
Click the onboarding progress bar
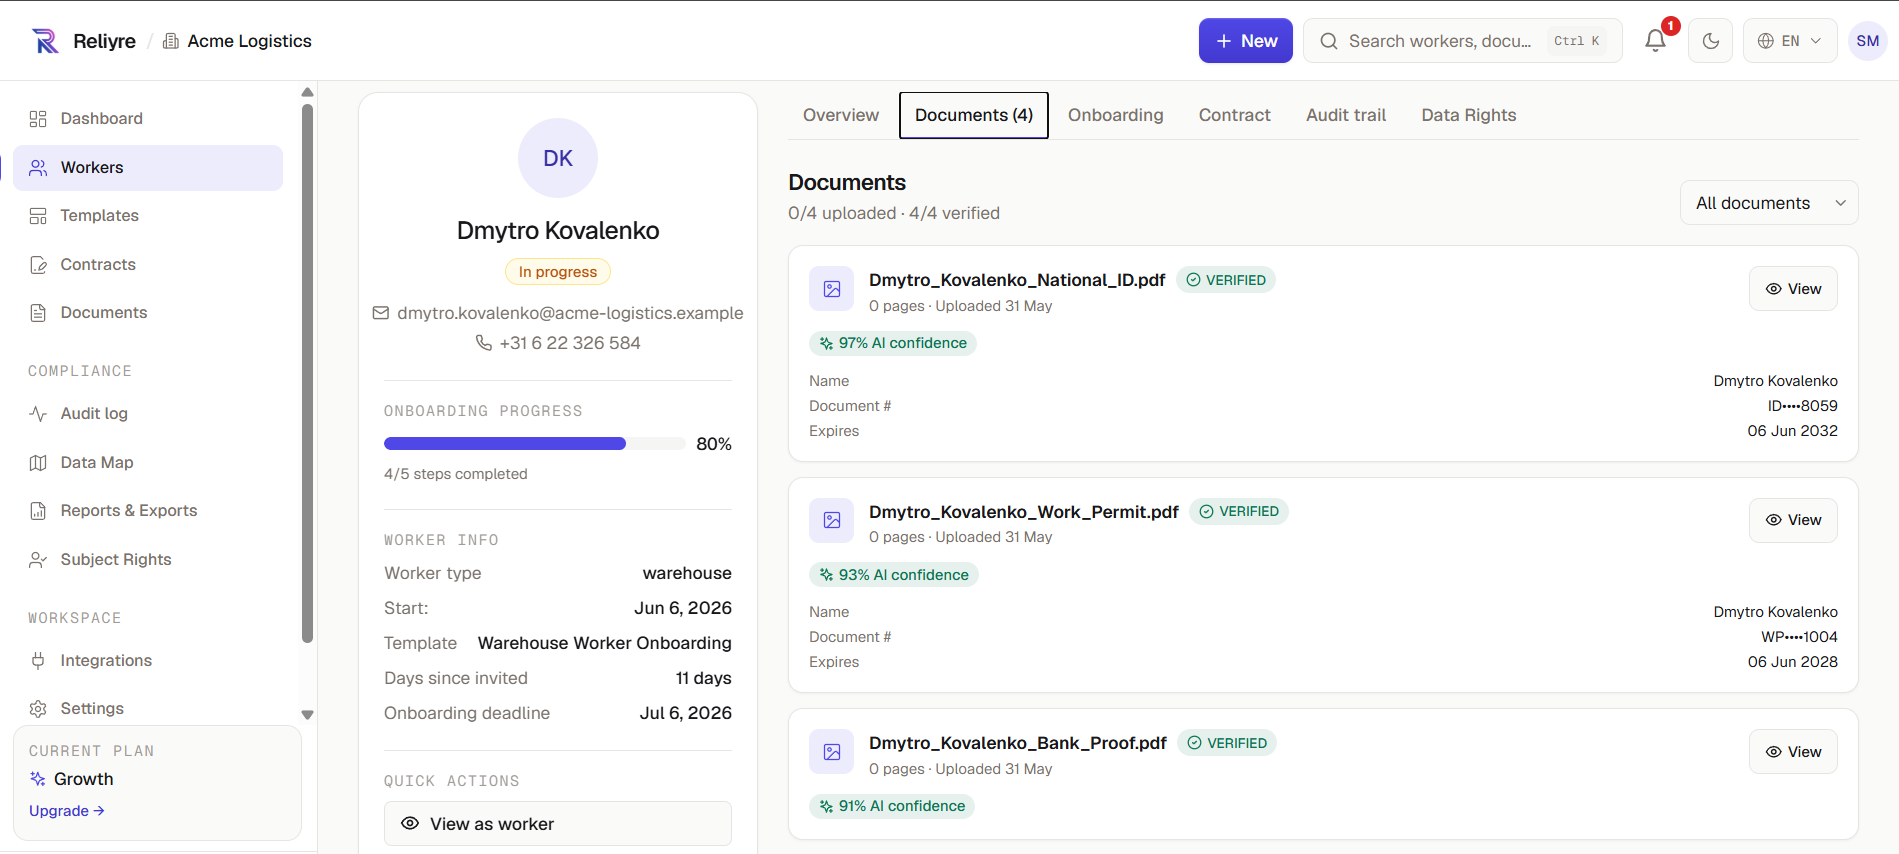(x=535, y=444)
